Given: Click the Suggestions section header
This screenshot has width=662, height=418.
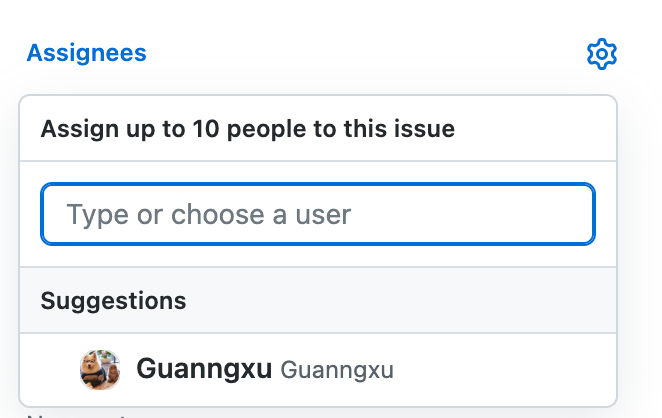Looking at the screenshot, I should [318, 300].
